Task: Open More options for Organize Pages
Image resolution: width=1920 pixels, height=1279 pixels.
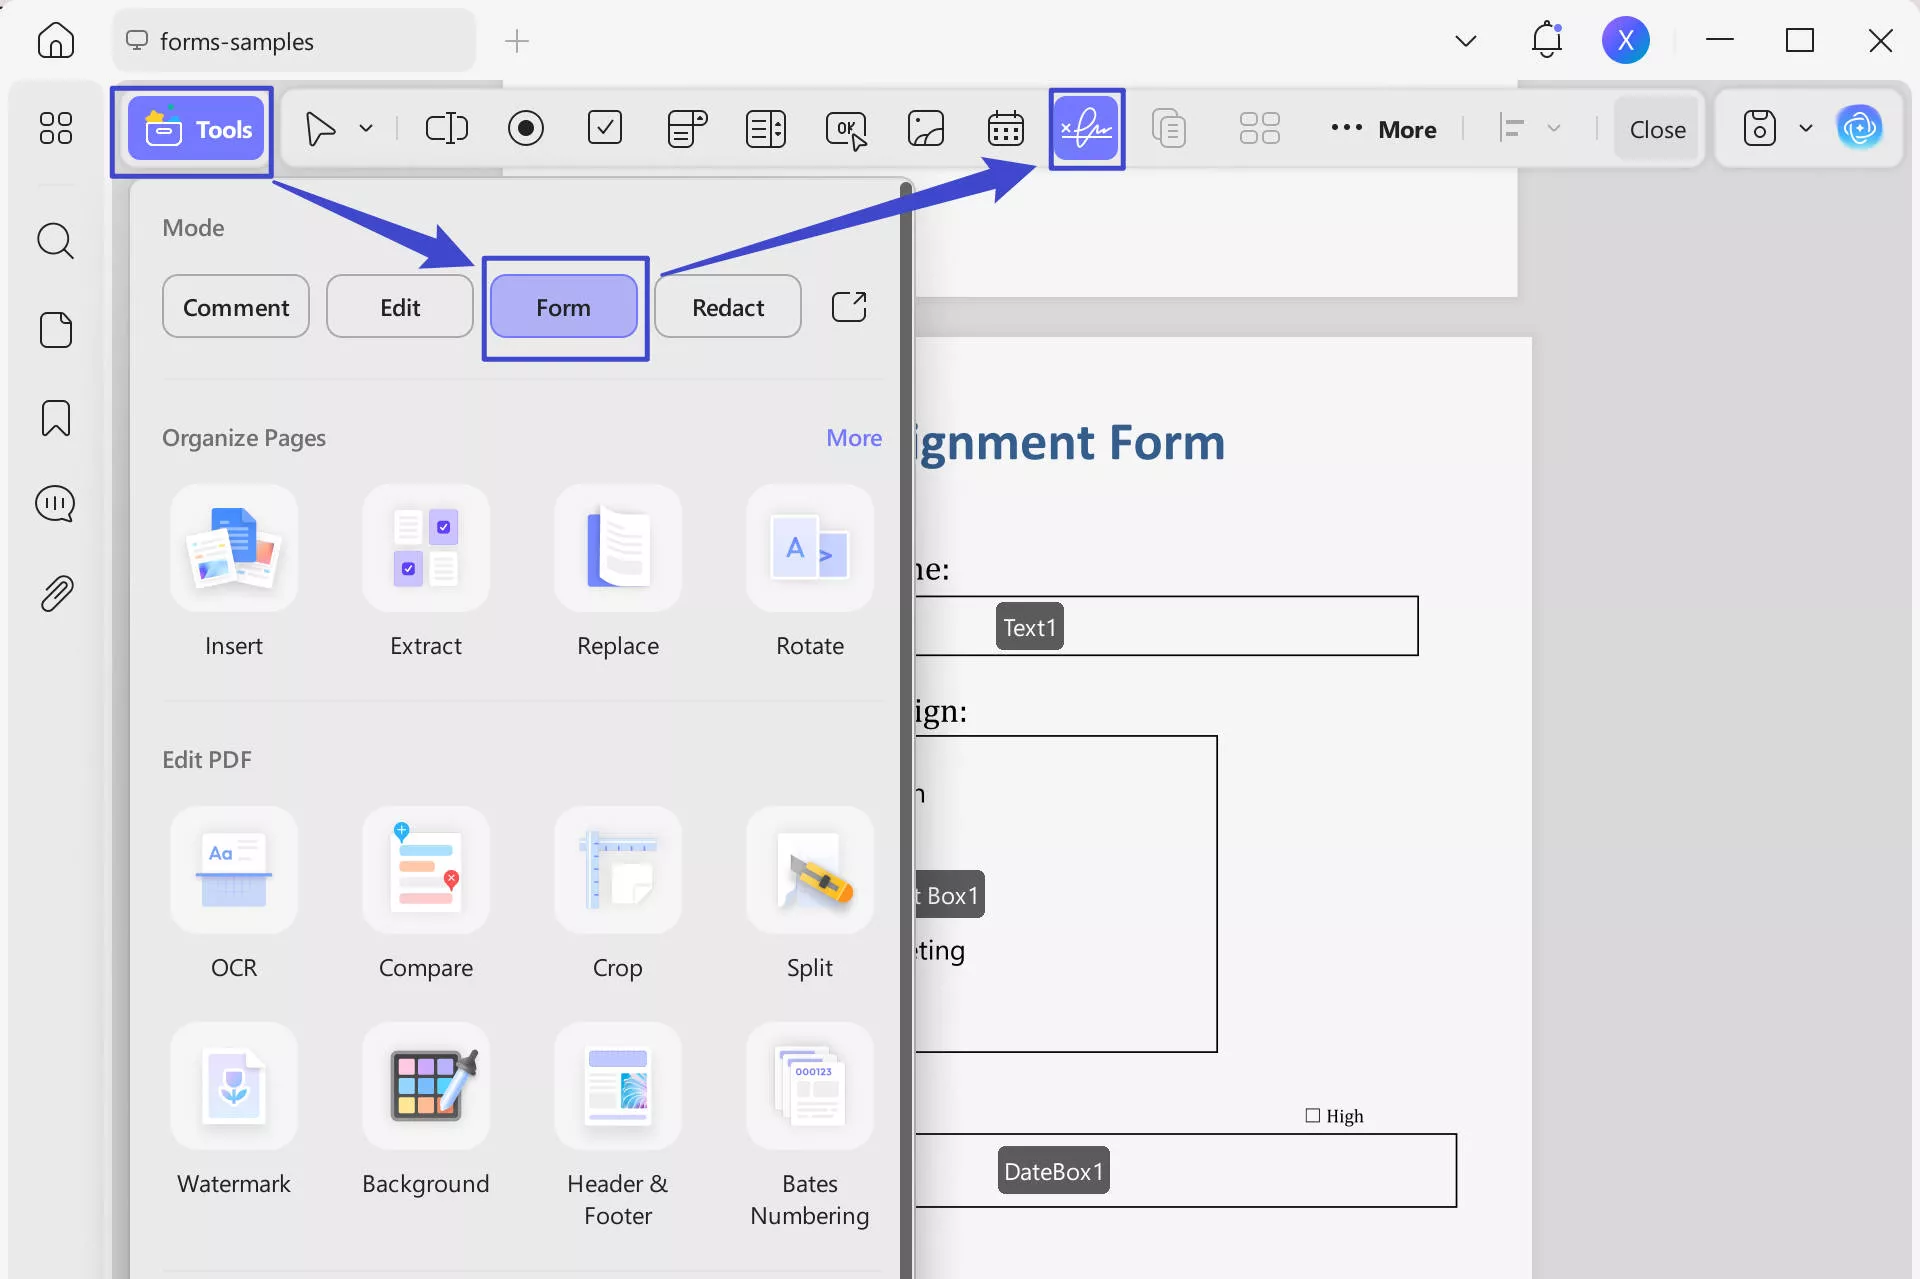Action: tap(852, 437)
